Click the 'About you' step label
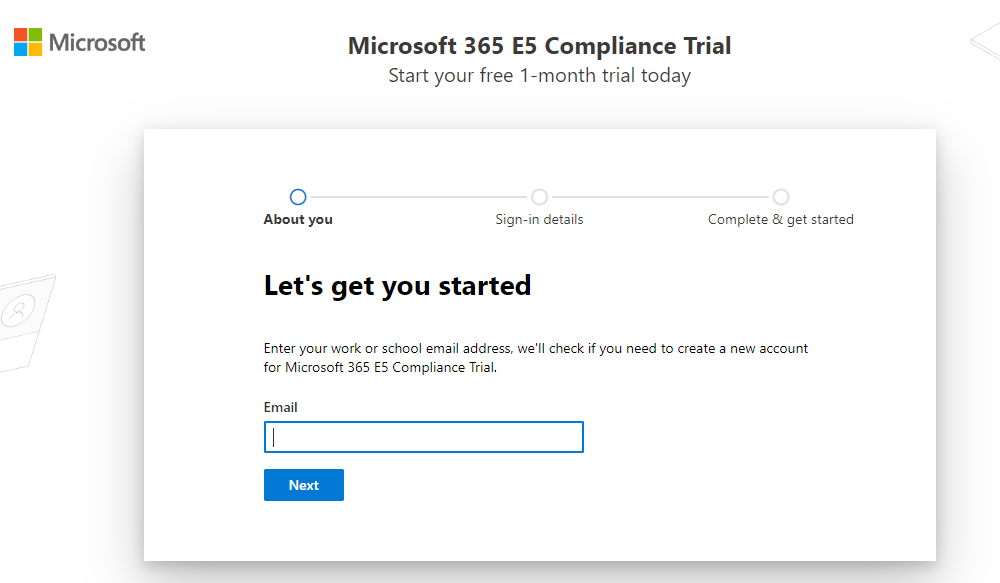This screenshot has height=583, width=1000. [298, 219]
